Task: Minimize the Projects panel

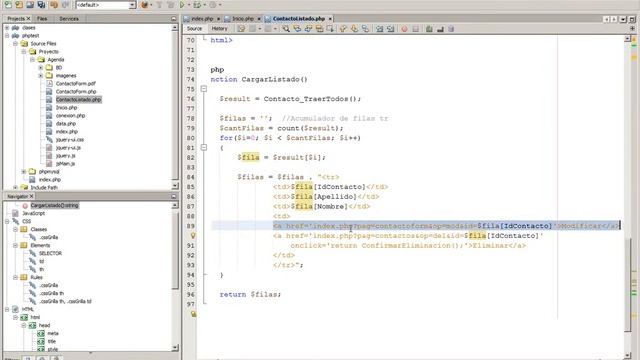Action: [x=173, y=18]
